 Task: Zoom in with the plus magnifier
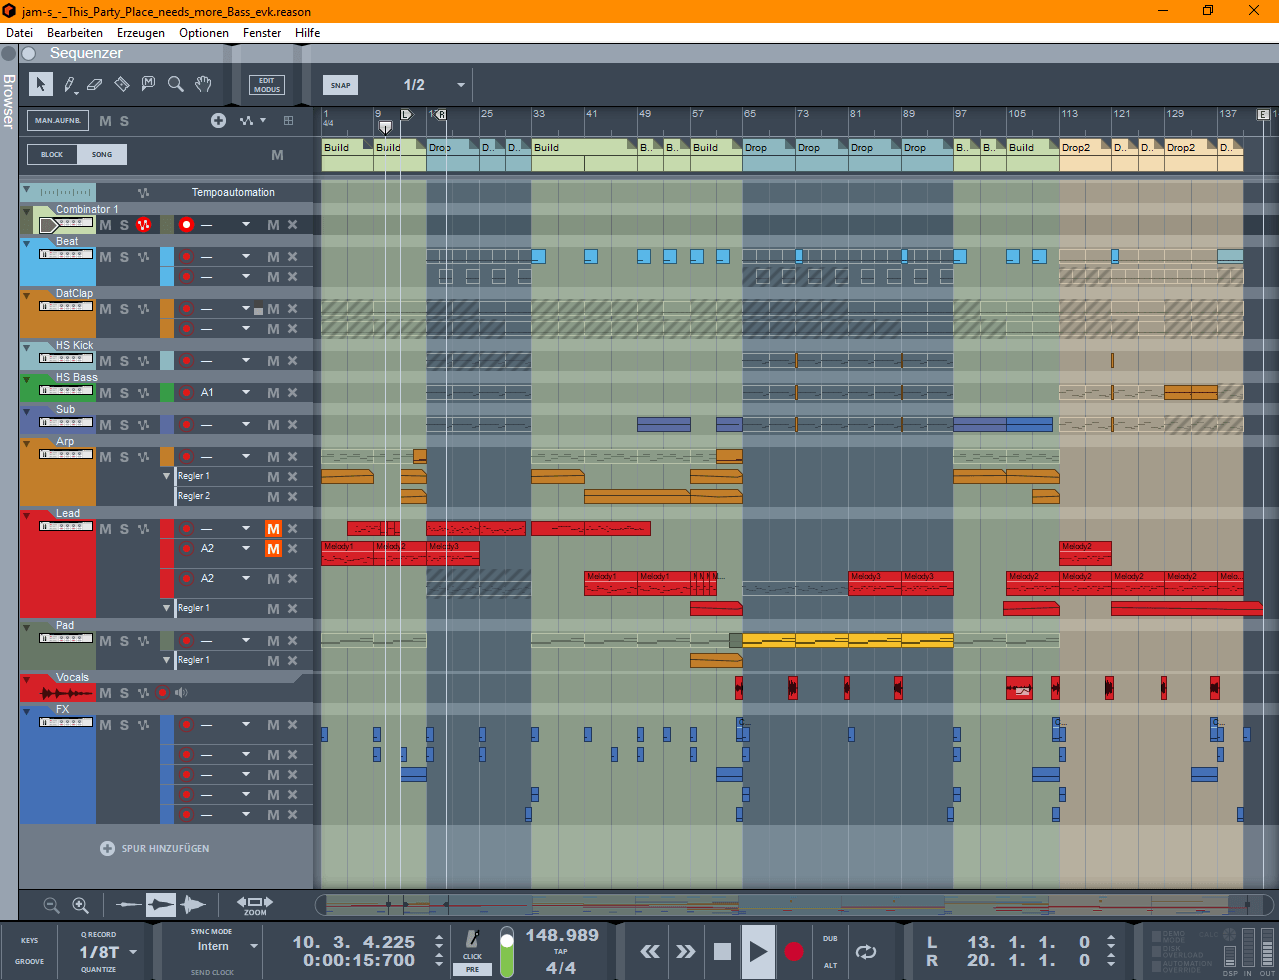coord(81,905)
